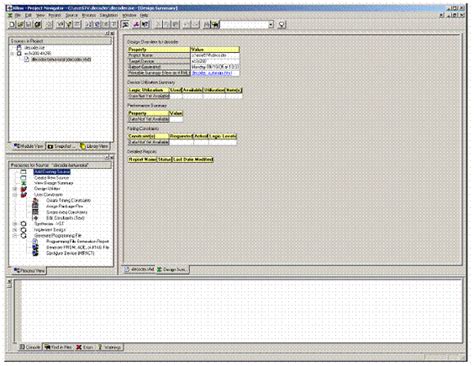Switch to the decoder.vhd editor tab

pyautogui.click(x=140, y=269)
